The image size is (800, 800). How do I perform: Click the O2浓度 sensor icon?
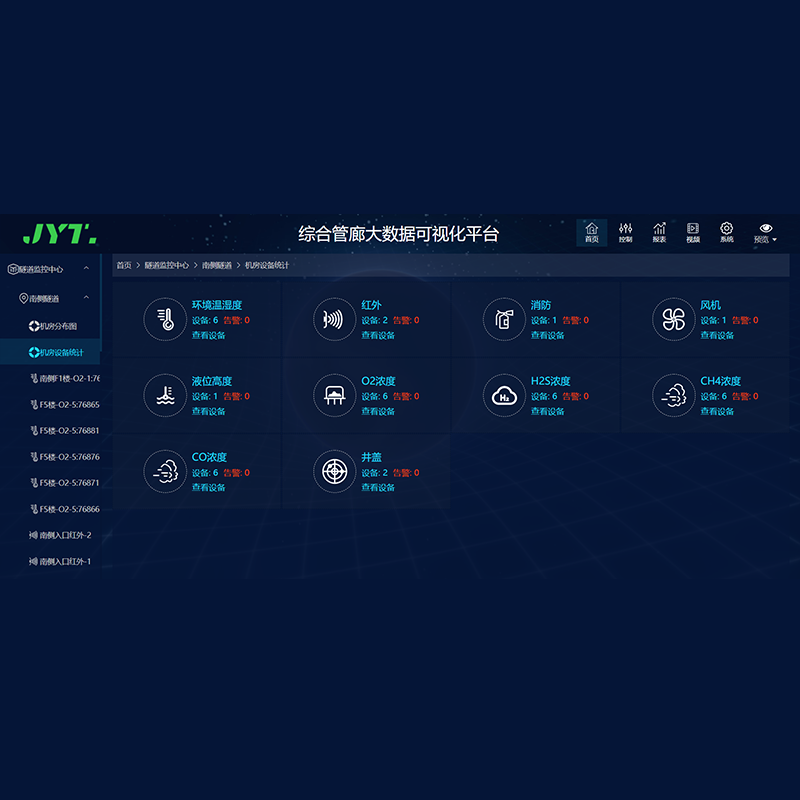click(x=334, y=395)
